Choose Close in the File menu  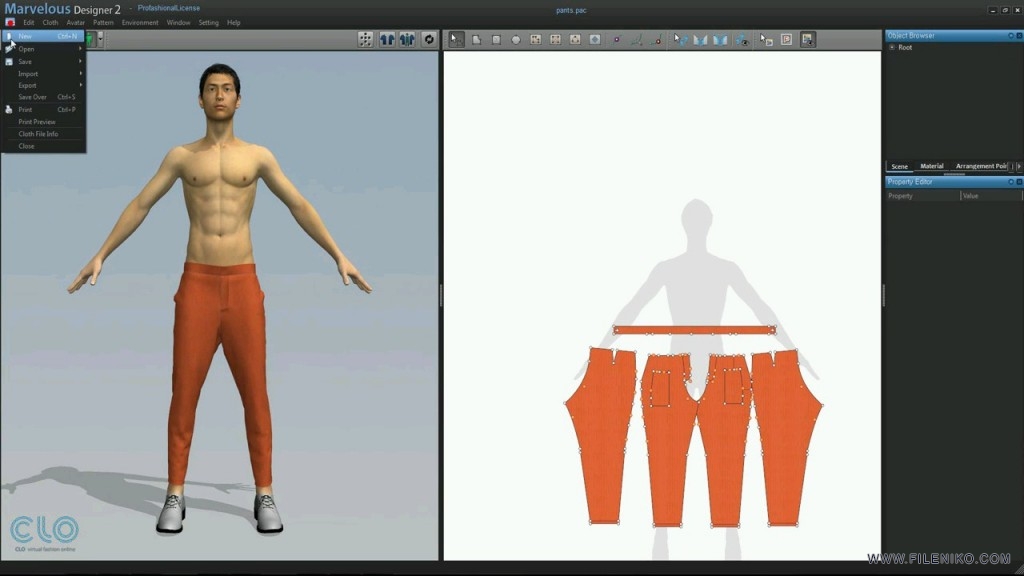43,146
